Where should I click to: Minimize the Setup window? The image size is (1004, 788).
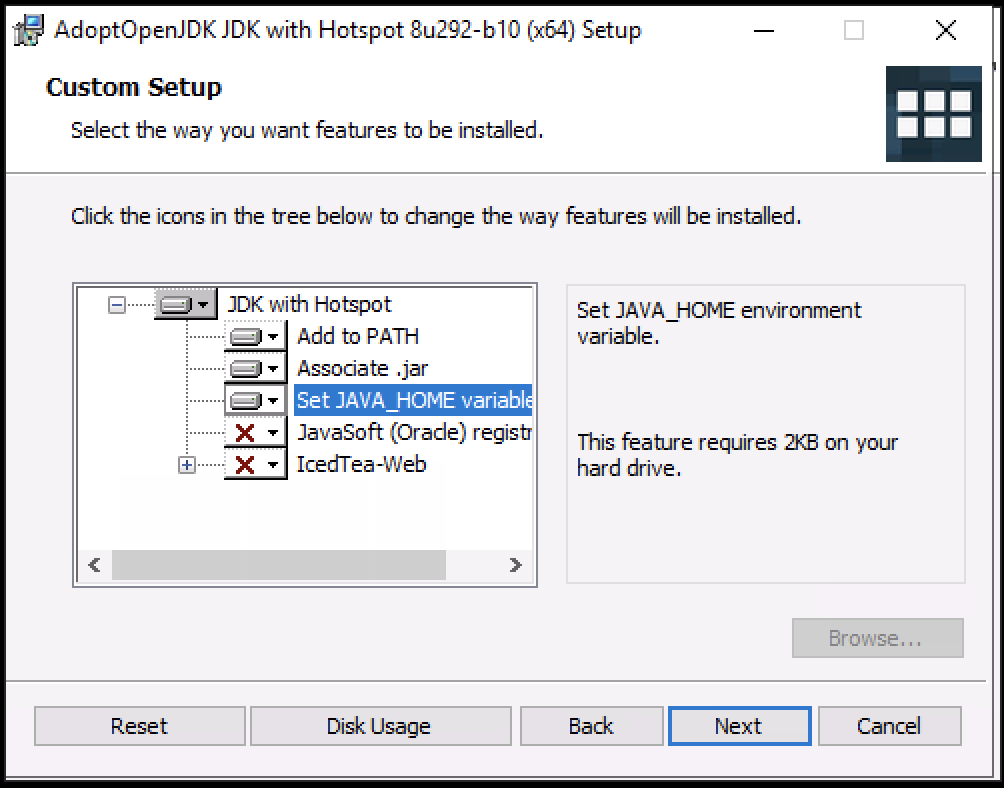click(763, 30)
